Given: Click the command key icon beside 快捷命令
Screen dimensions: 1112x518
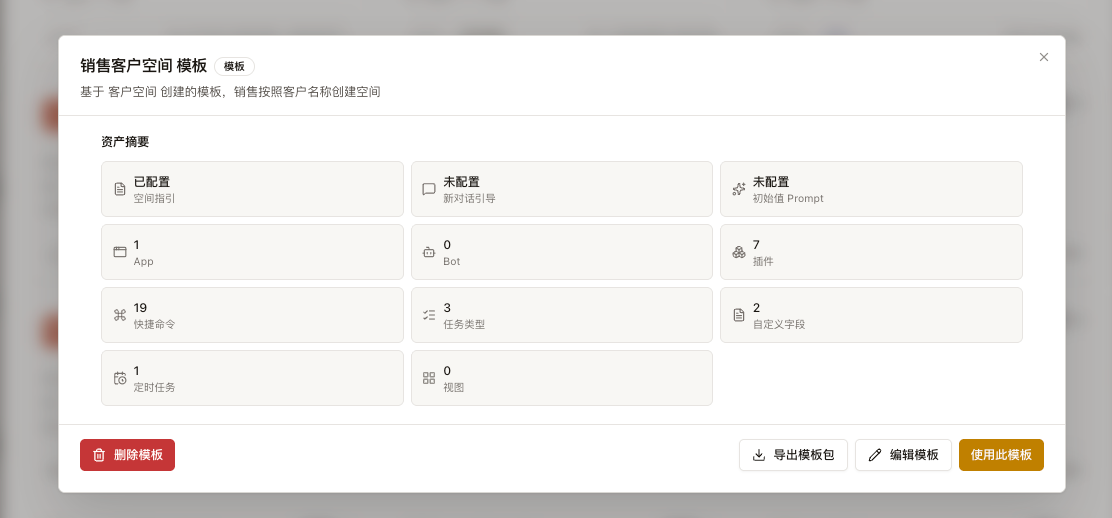Looking at the screenshot, I should 120,315.
